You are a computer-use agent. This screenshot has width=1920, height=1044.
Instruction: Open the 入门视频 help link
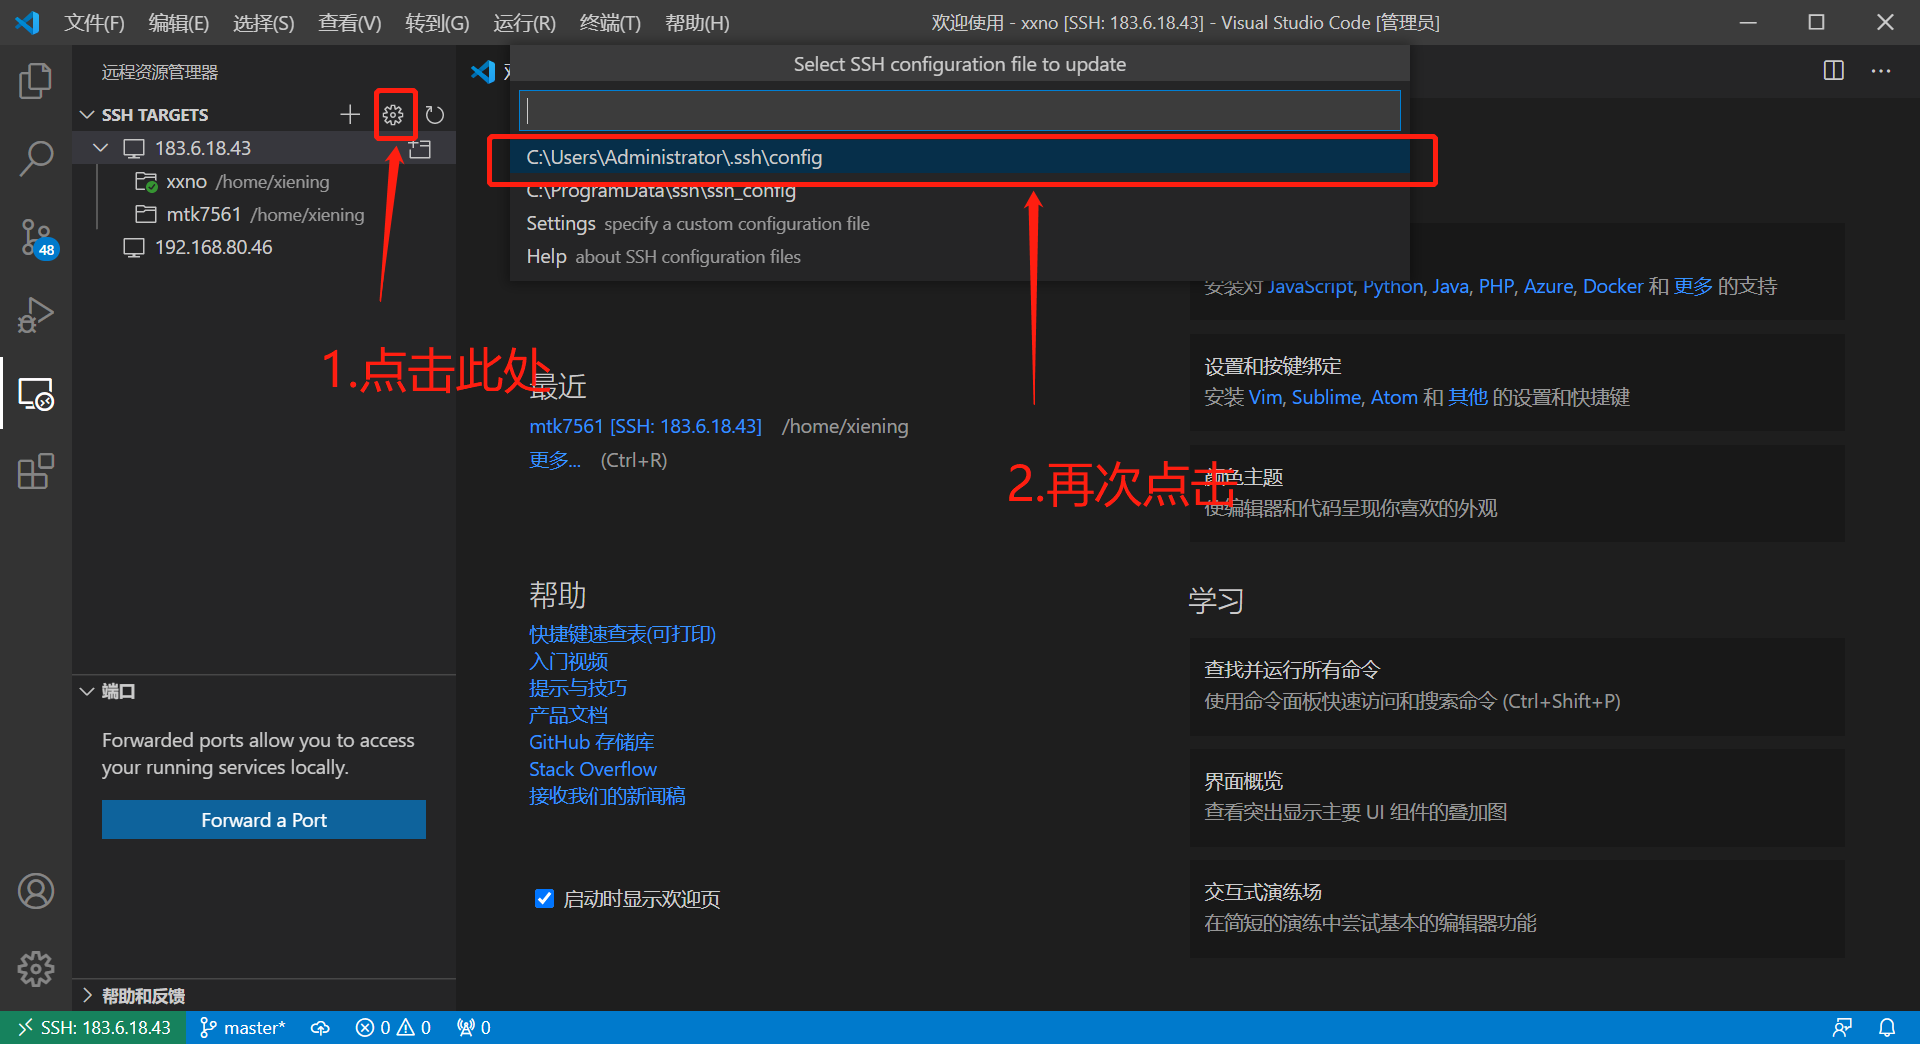coord(568,661)
